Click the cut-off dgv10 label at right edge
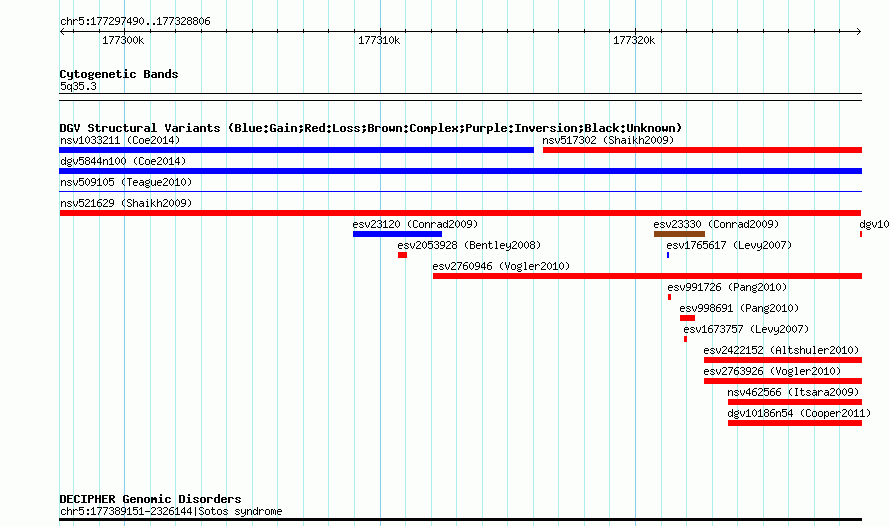This screenshot has width=890, height=526. (874, 224)
